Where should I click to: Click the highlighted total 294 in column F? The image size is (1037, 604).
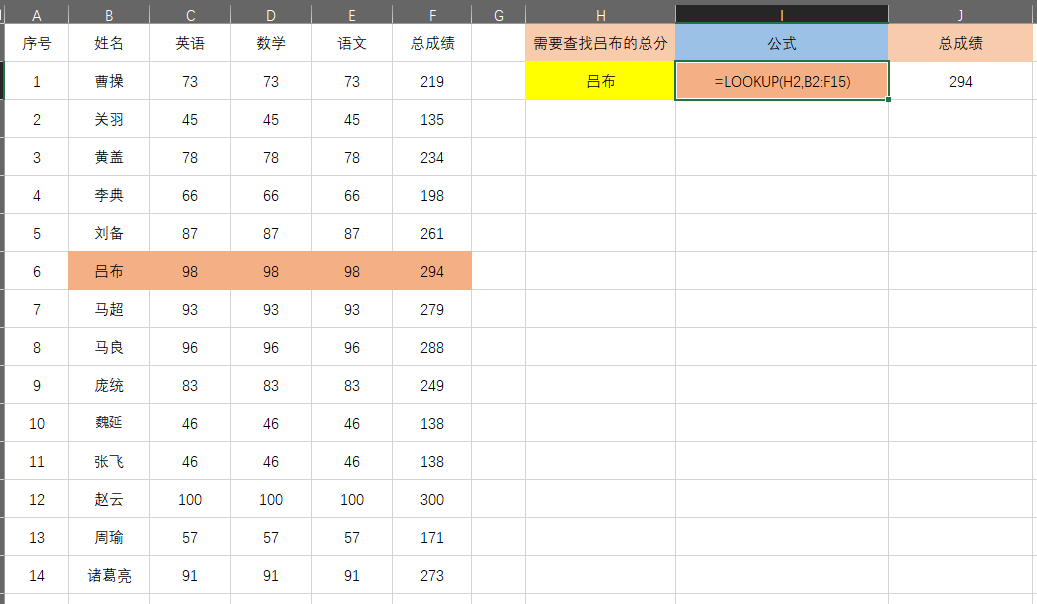point(432,271)
